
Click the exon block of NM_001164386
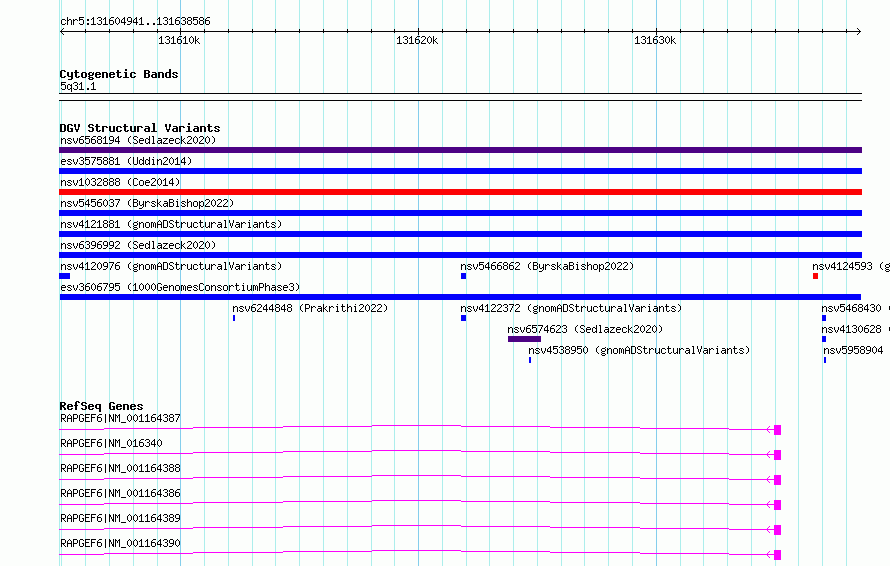click(778, 505)
